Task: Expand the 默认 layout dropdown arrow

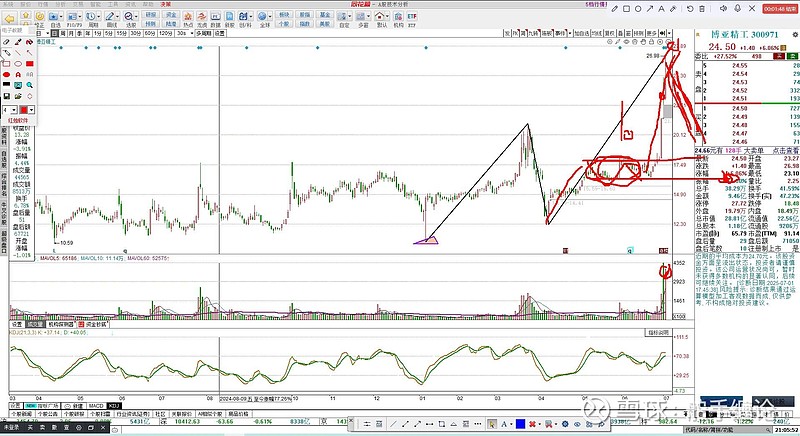Action: click(x=387, y=16)
